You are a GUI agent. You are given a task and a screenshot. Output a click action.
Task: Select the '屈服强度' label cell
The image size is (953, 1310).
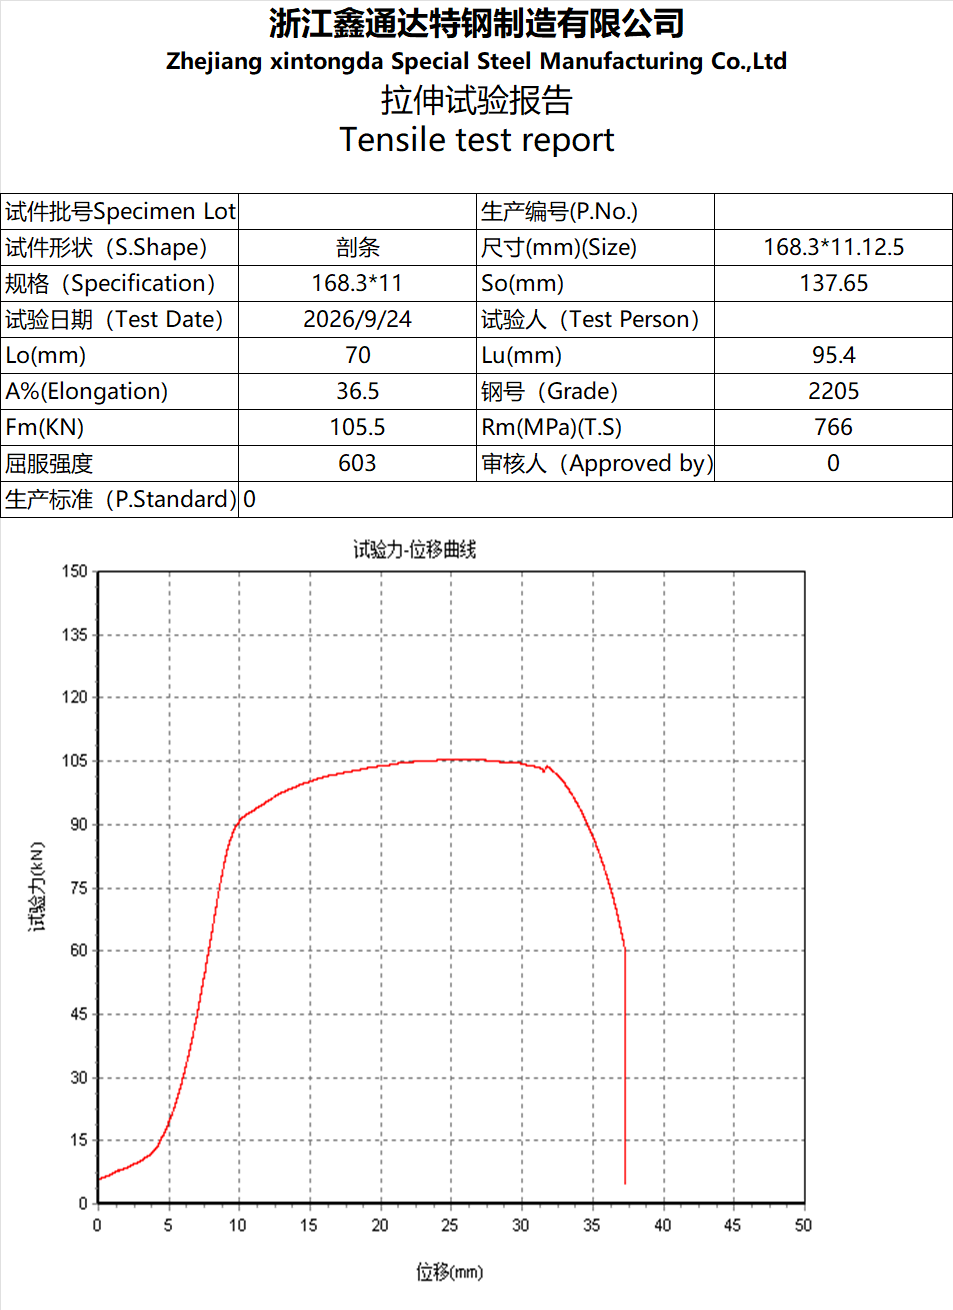120,464
